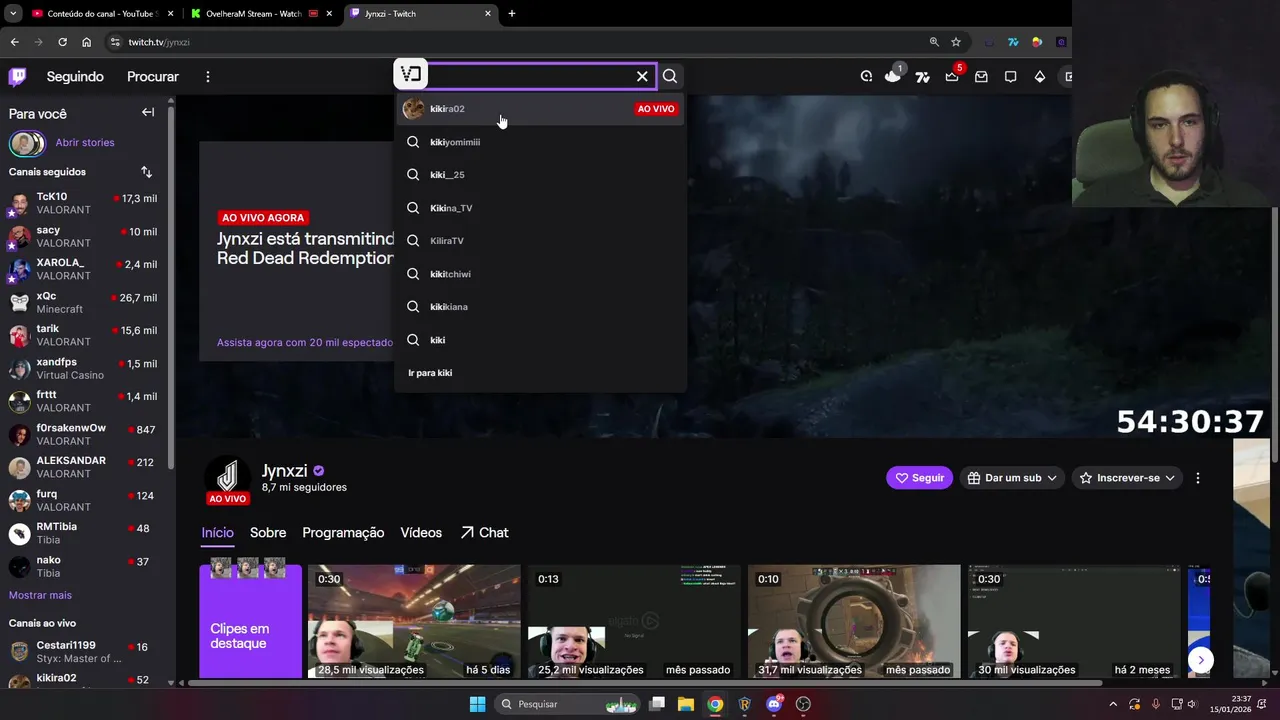The height and width of the screenshot is (720, 1280).
Task: Open a new Chrome tab
Action: point(512,14)
